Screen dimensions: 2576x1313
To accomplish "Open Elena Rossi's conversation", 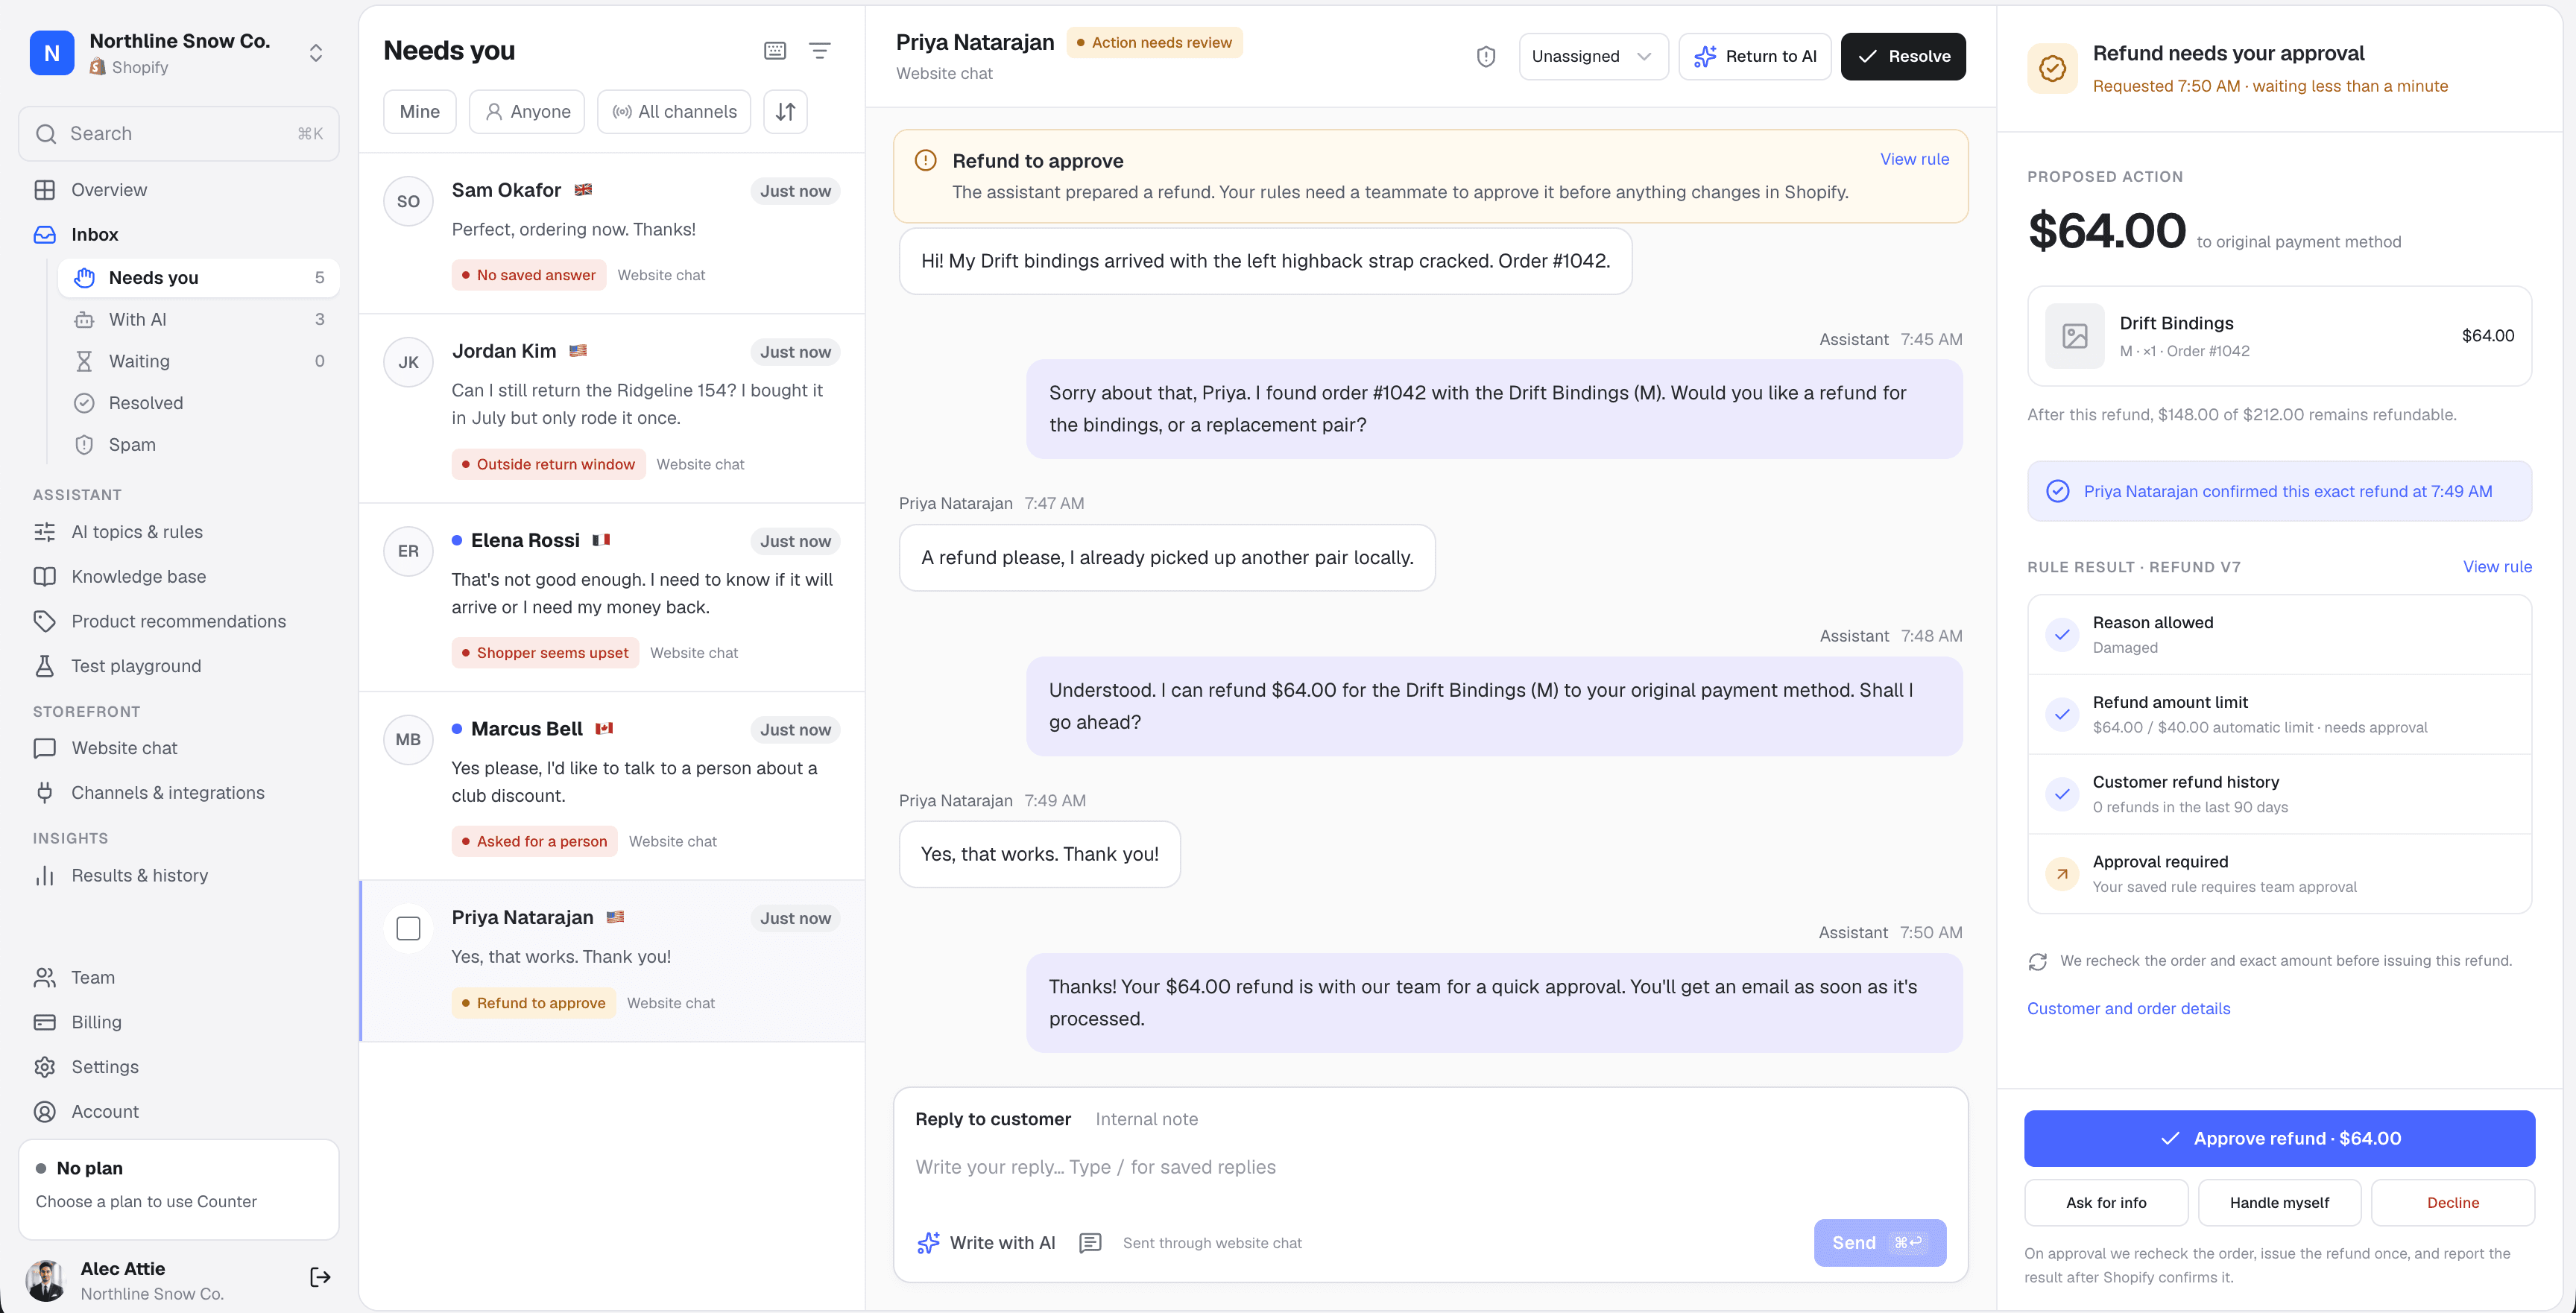I will click(612, 597).
